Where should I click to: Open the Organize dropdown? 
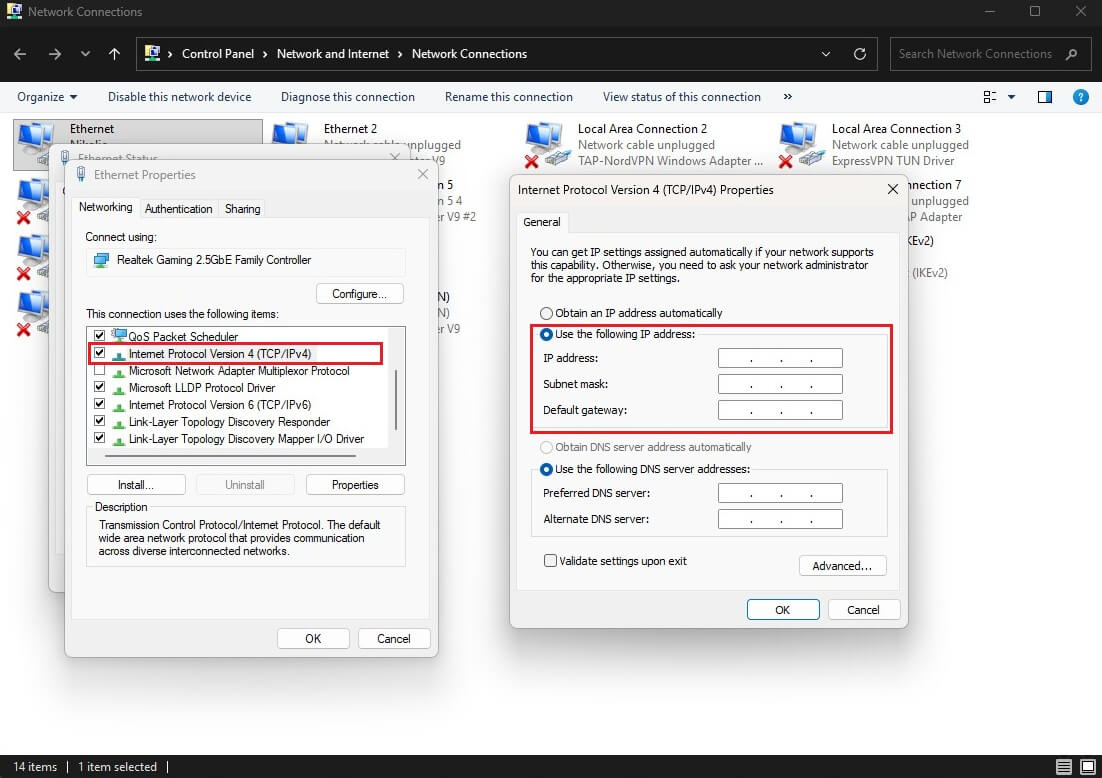point(46,96)
